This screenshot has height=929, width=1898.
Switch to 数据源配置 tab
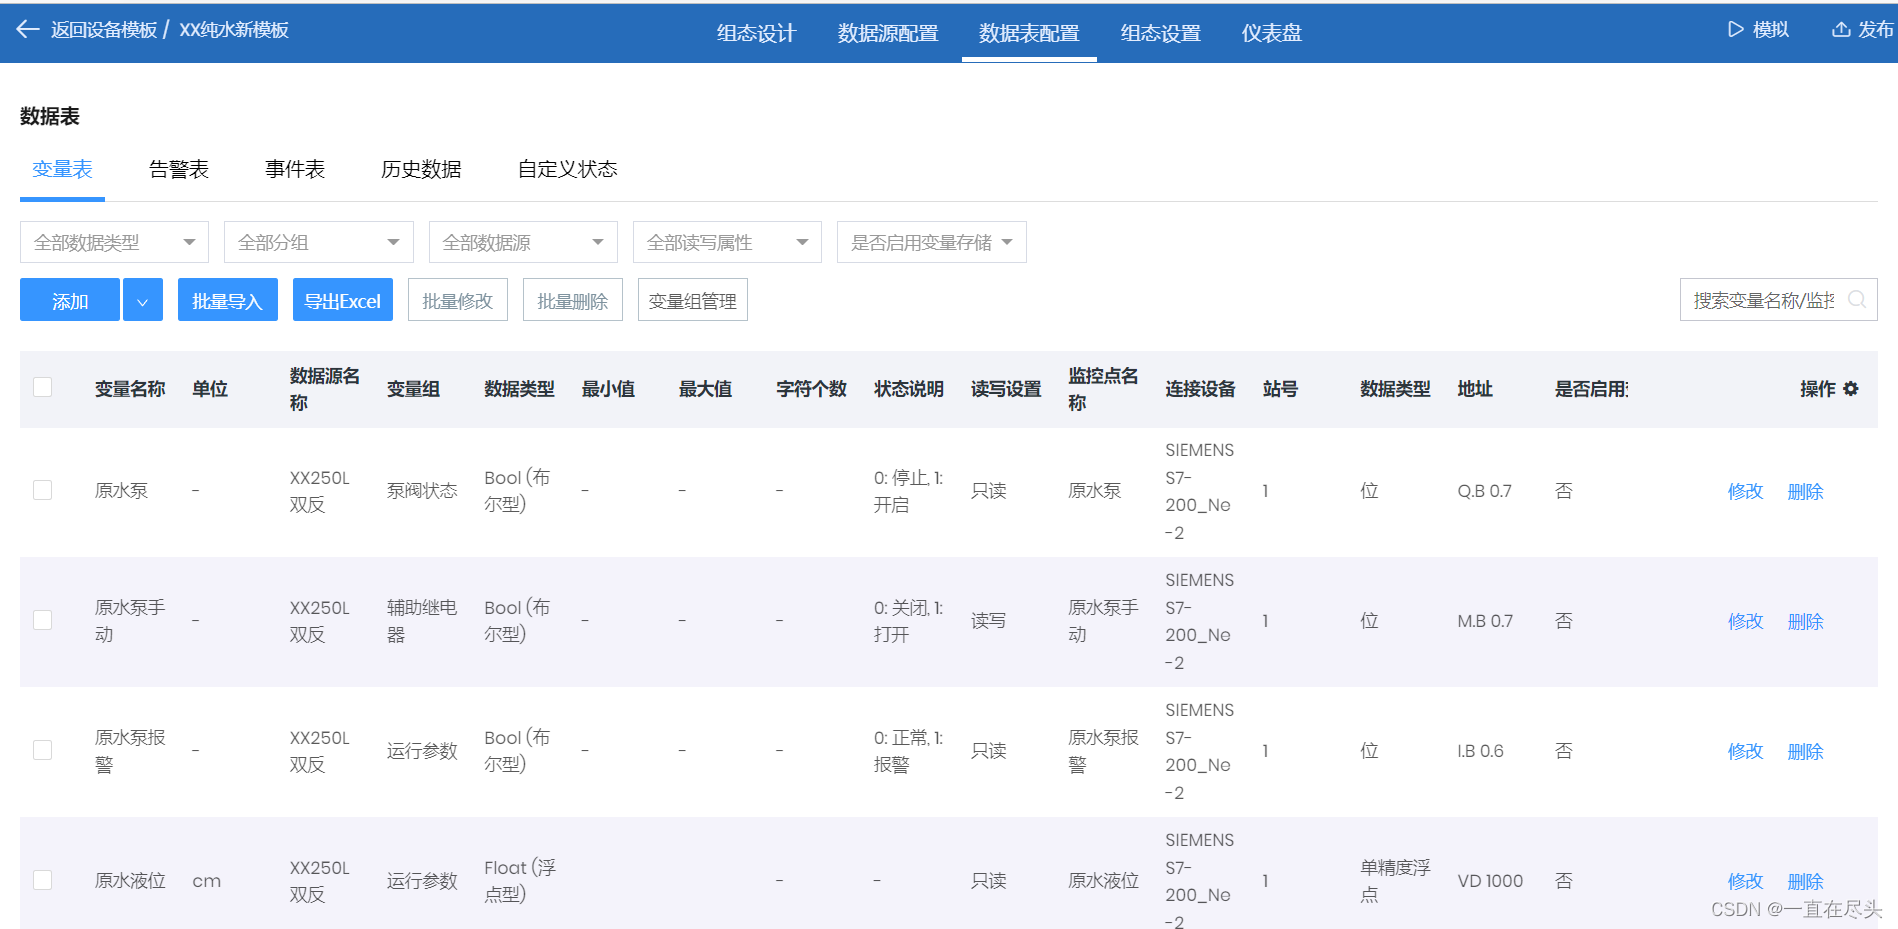[888, 33]
